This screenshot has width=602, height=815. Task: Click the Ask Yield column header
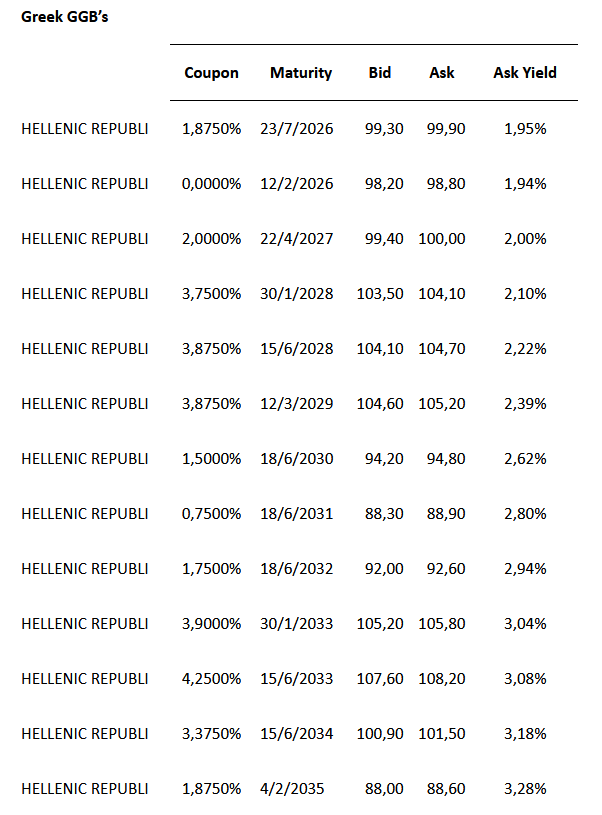pyautogui.click(x=525, y=73)
